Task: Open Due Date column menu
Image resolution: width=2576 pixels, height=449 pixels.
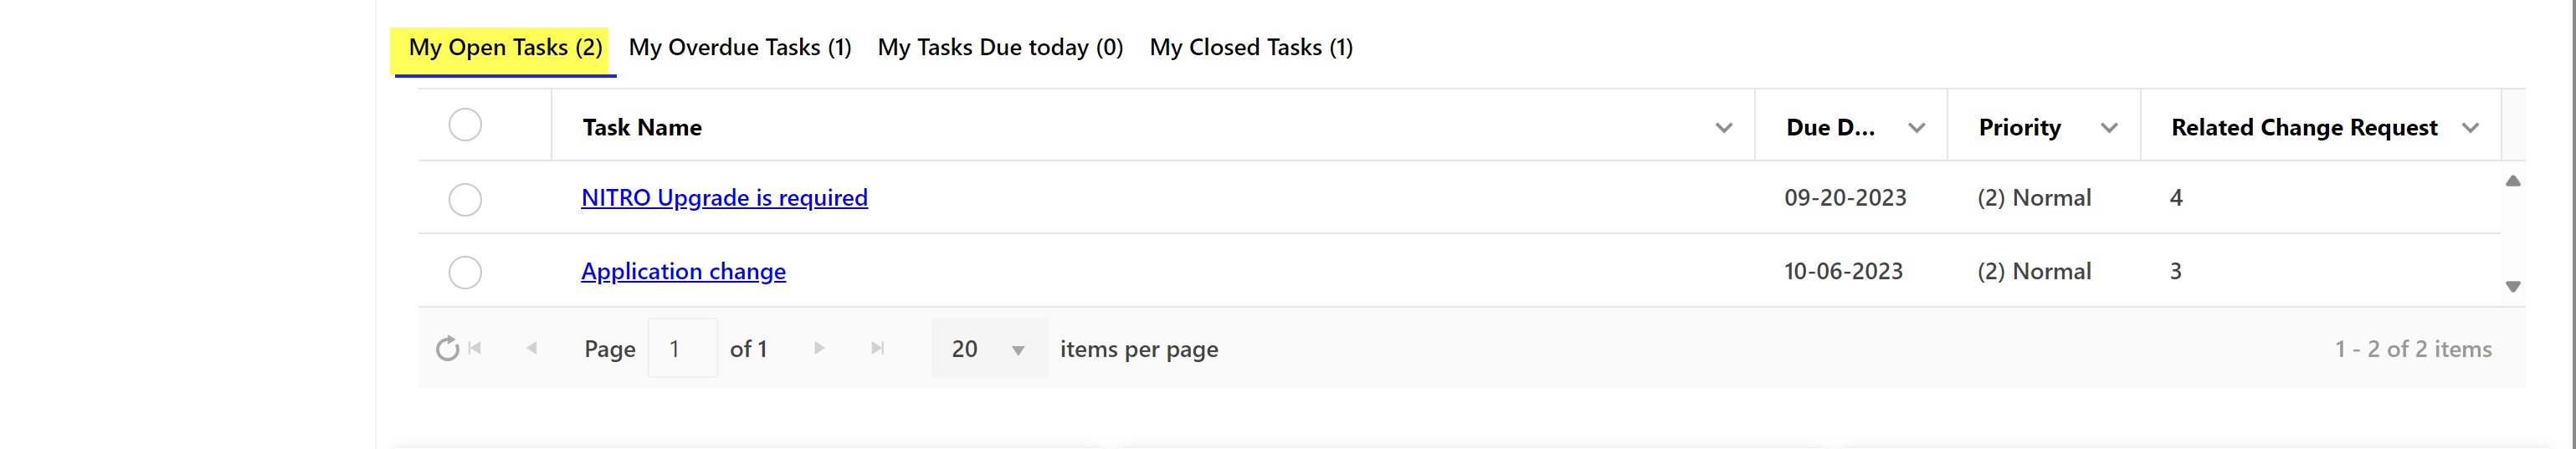Action: click(x=1916, y=128)
